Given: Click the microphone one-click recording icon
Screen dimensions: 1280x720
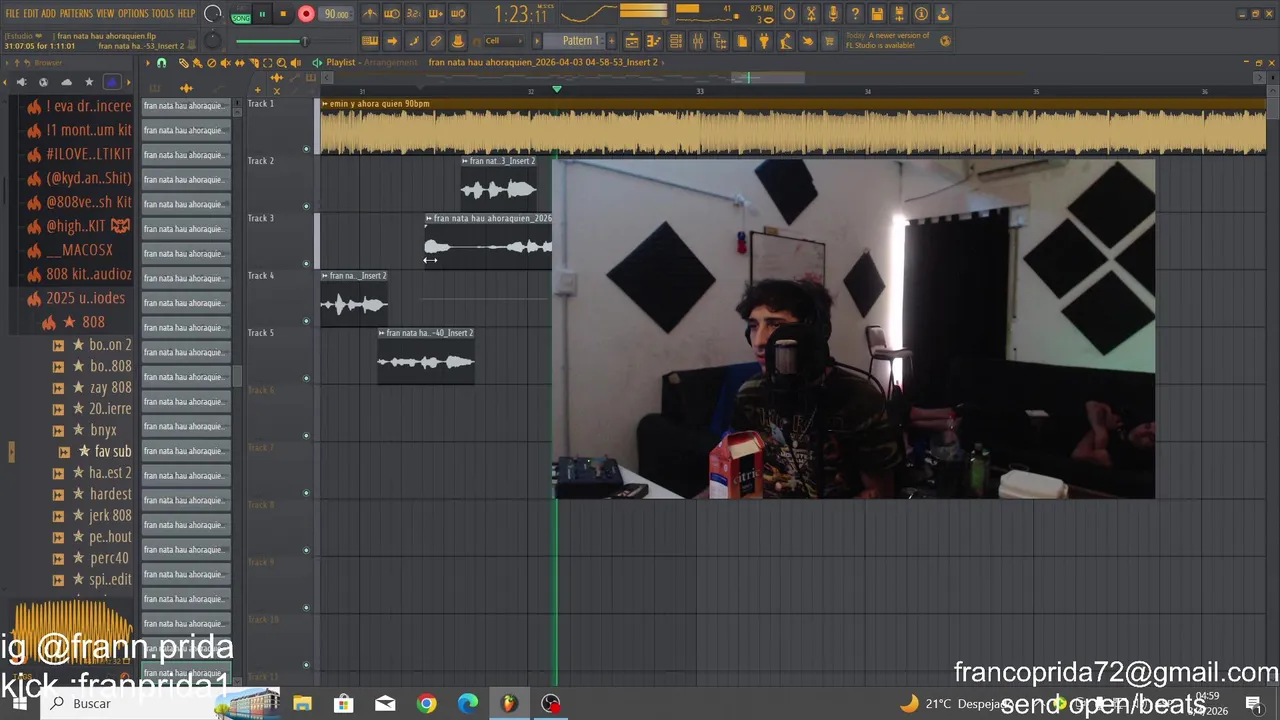Looking at the screenshot, I should coord(833,14).
